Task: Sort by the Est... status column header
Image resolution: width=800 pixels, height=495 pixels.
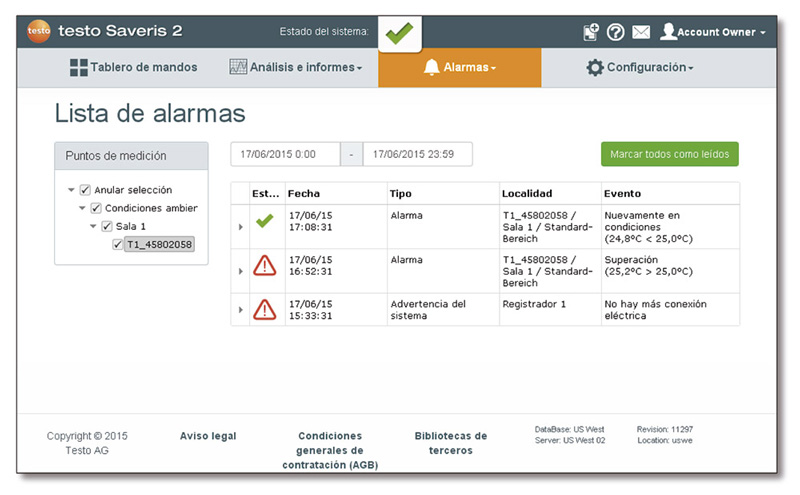Action: pos(267,193)
